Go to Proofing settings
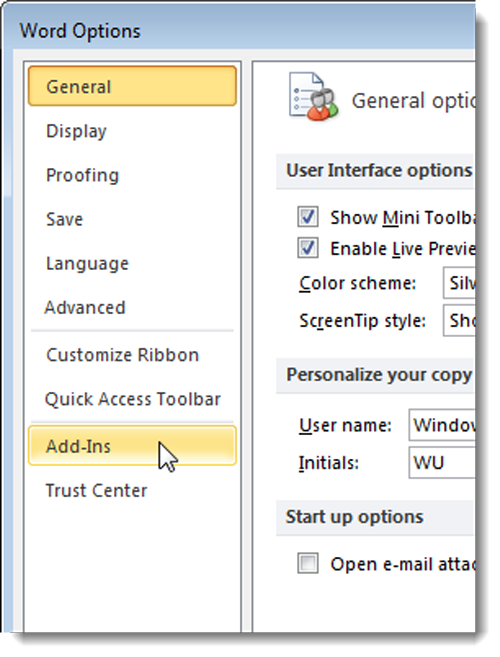The image size is (500, 657). [132, 175]
